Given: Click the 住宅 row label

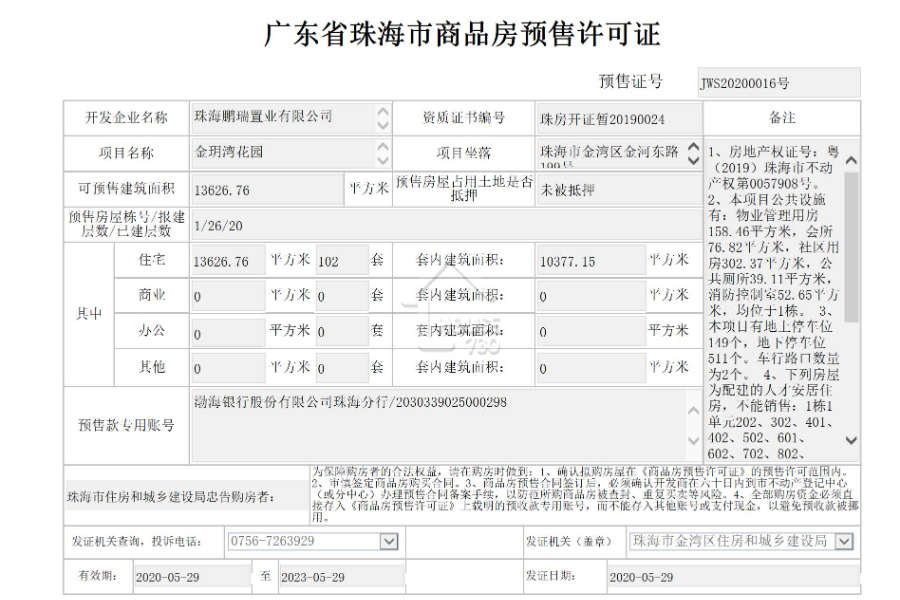Looking at the screenshot, I should 152,260.
